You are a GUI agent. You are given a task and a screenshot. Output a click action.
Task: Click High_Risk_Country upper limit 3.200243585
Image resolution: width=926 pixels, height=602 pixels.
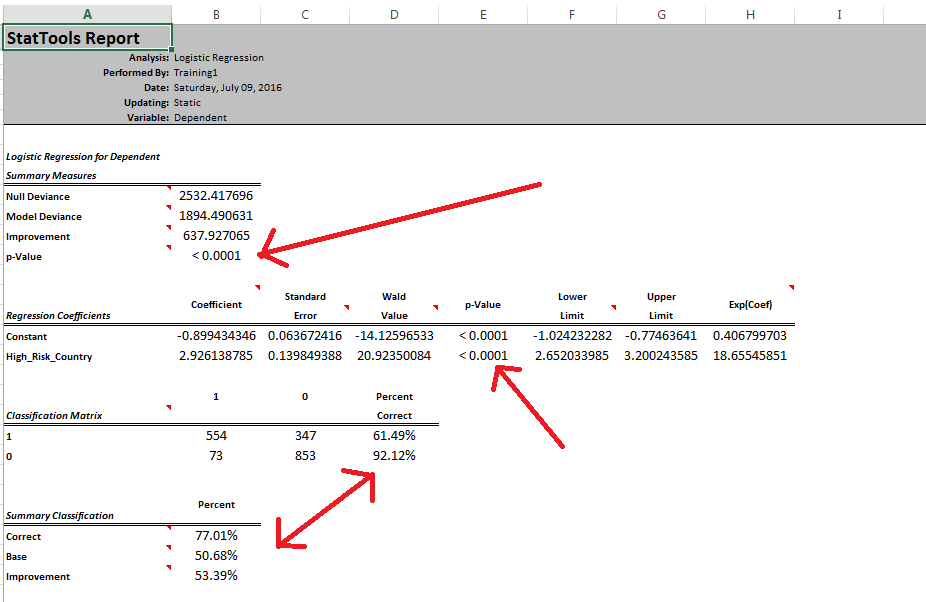coord(661,356)
